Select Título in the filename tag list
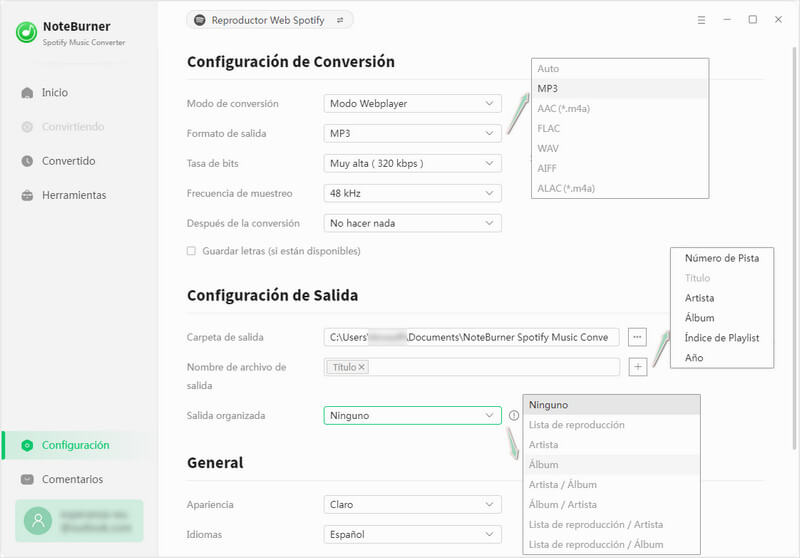This screenshot has height=558, width=800. [722, 278]
